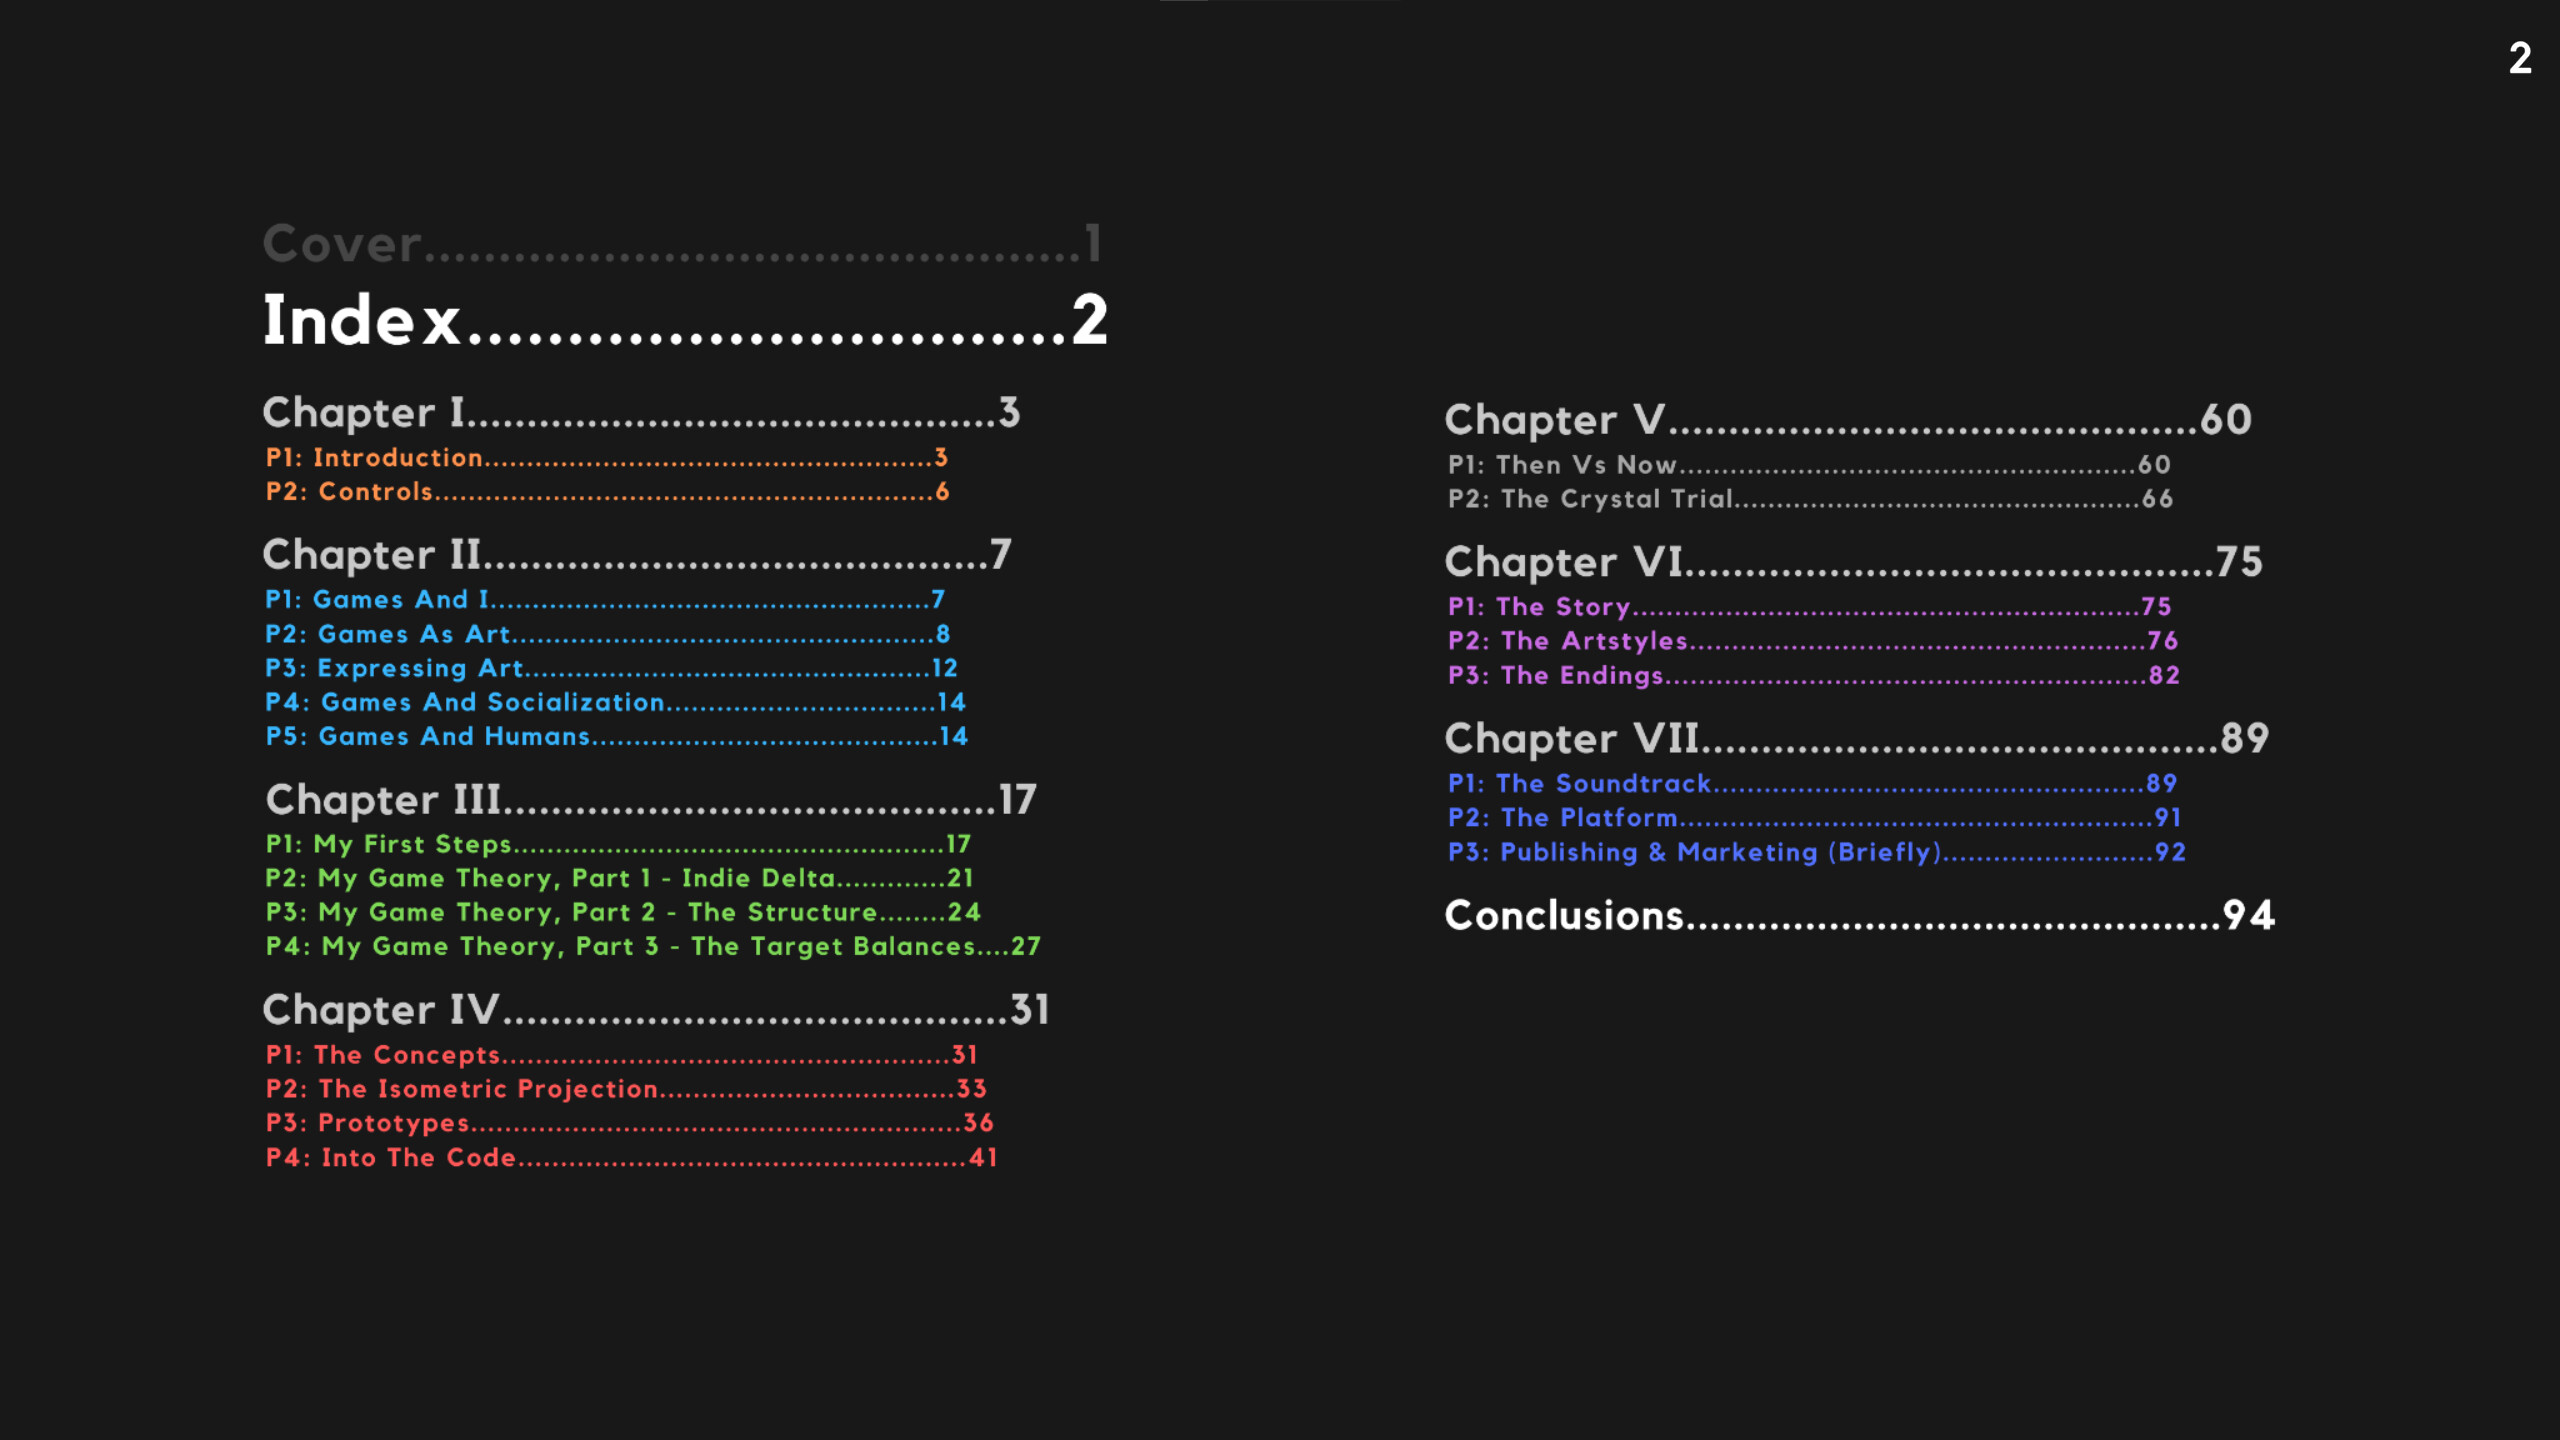
Task: Jump to Chapter V heading
Action: 1847,420
